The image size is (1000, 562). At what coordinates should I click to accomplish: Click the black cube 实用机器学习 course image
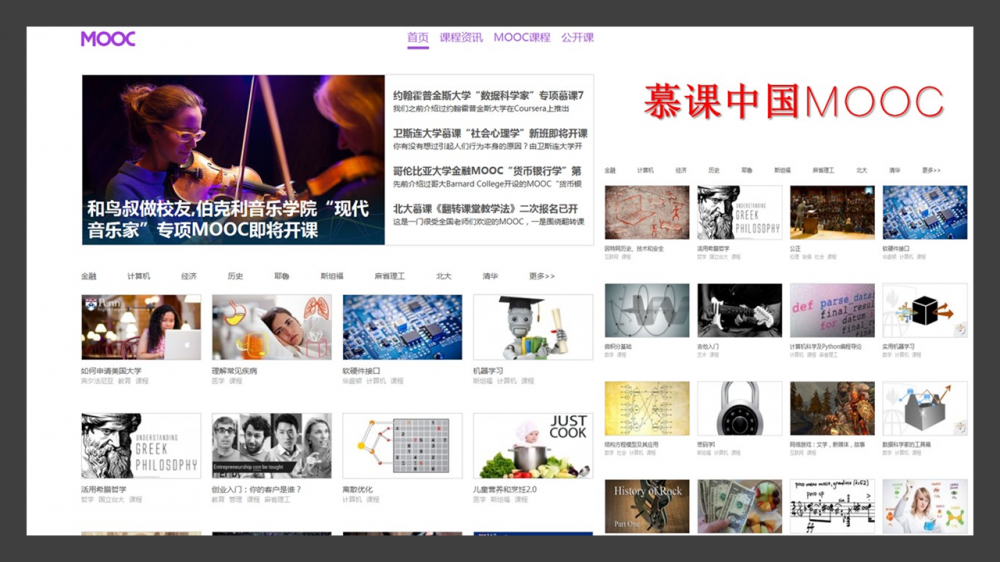coord(925,311)
